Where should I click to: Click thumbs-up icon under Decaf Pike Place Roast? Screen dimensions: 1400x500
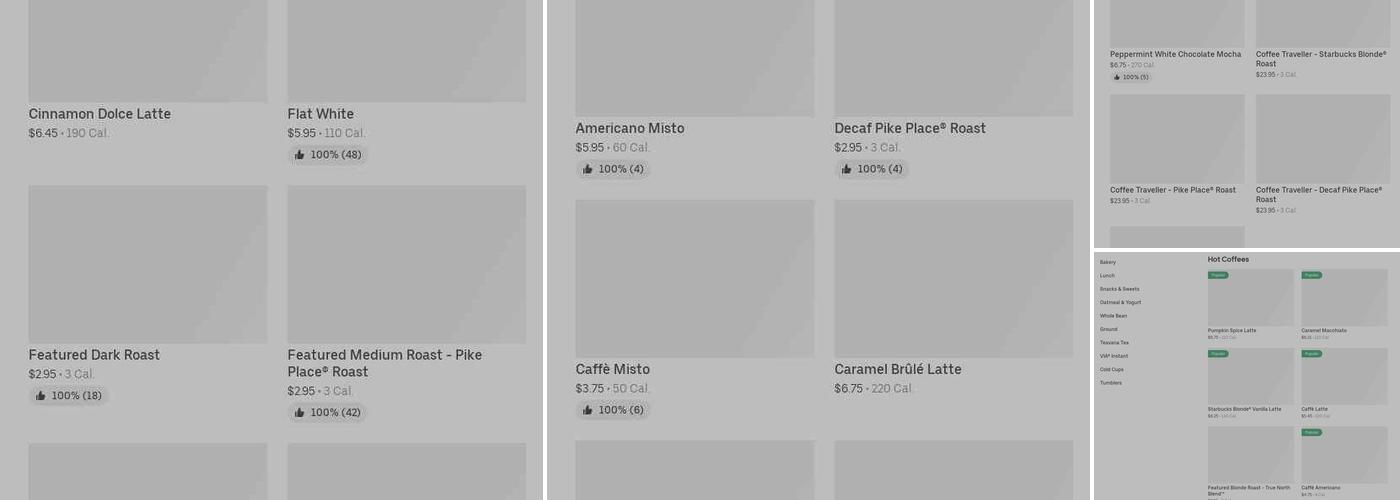846,170
